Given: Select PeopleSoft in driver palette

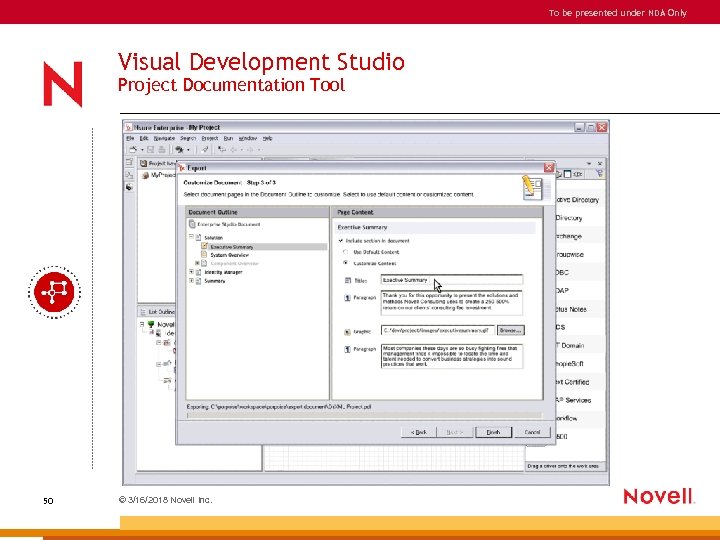Looking at the screenshot, I should 569,364.
